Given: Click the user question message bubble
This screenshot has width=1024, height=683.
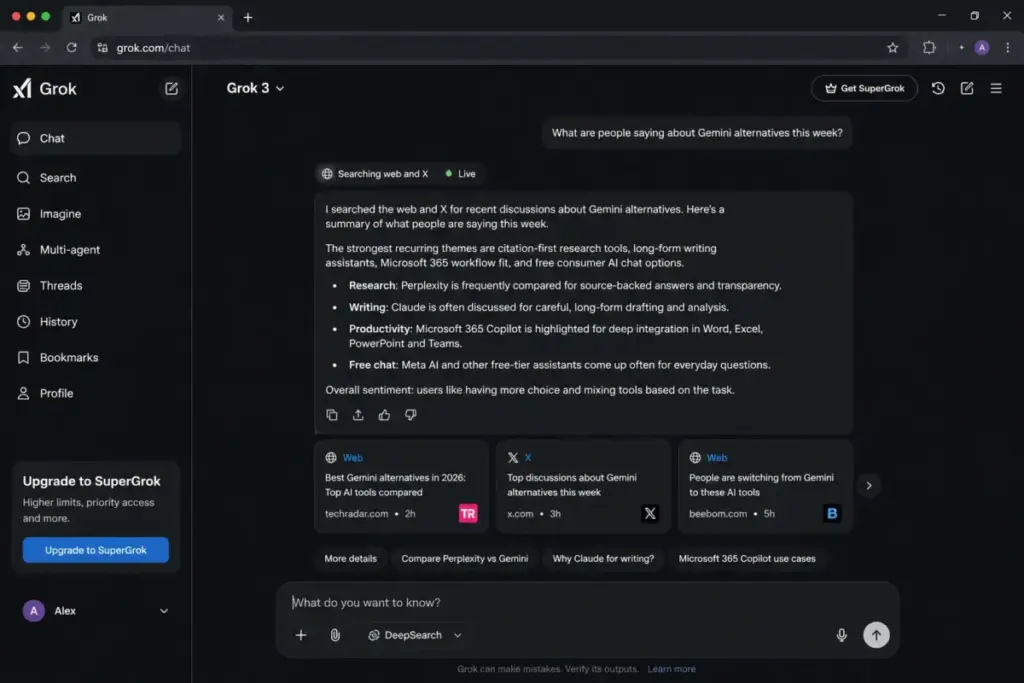Looking at the screenshot, I should pos(697,133).
